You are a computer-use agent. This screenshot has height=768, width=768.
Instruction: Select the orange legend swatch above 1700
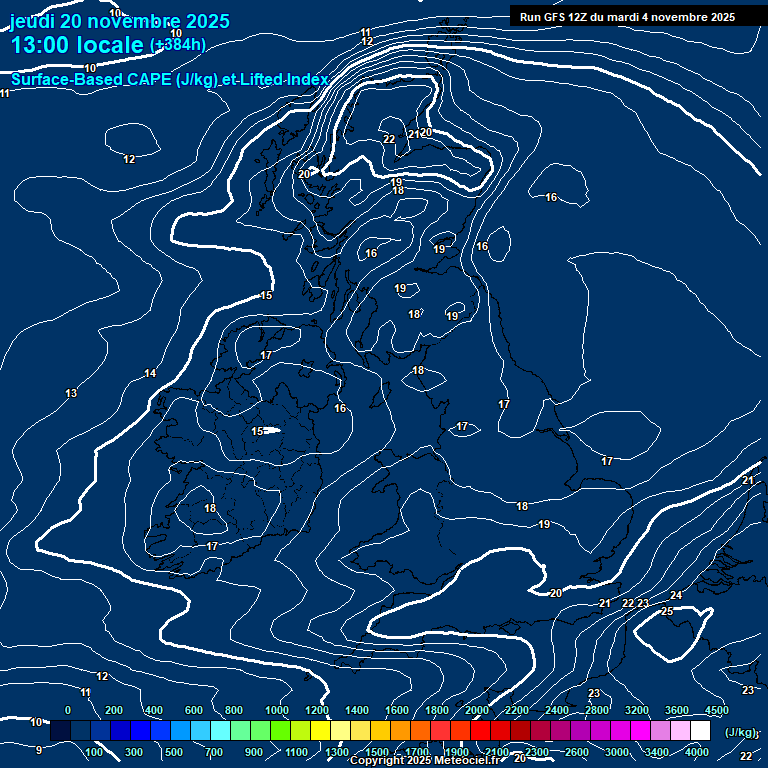coord(420,732)
